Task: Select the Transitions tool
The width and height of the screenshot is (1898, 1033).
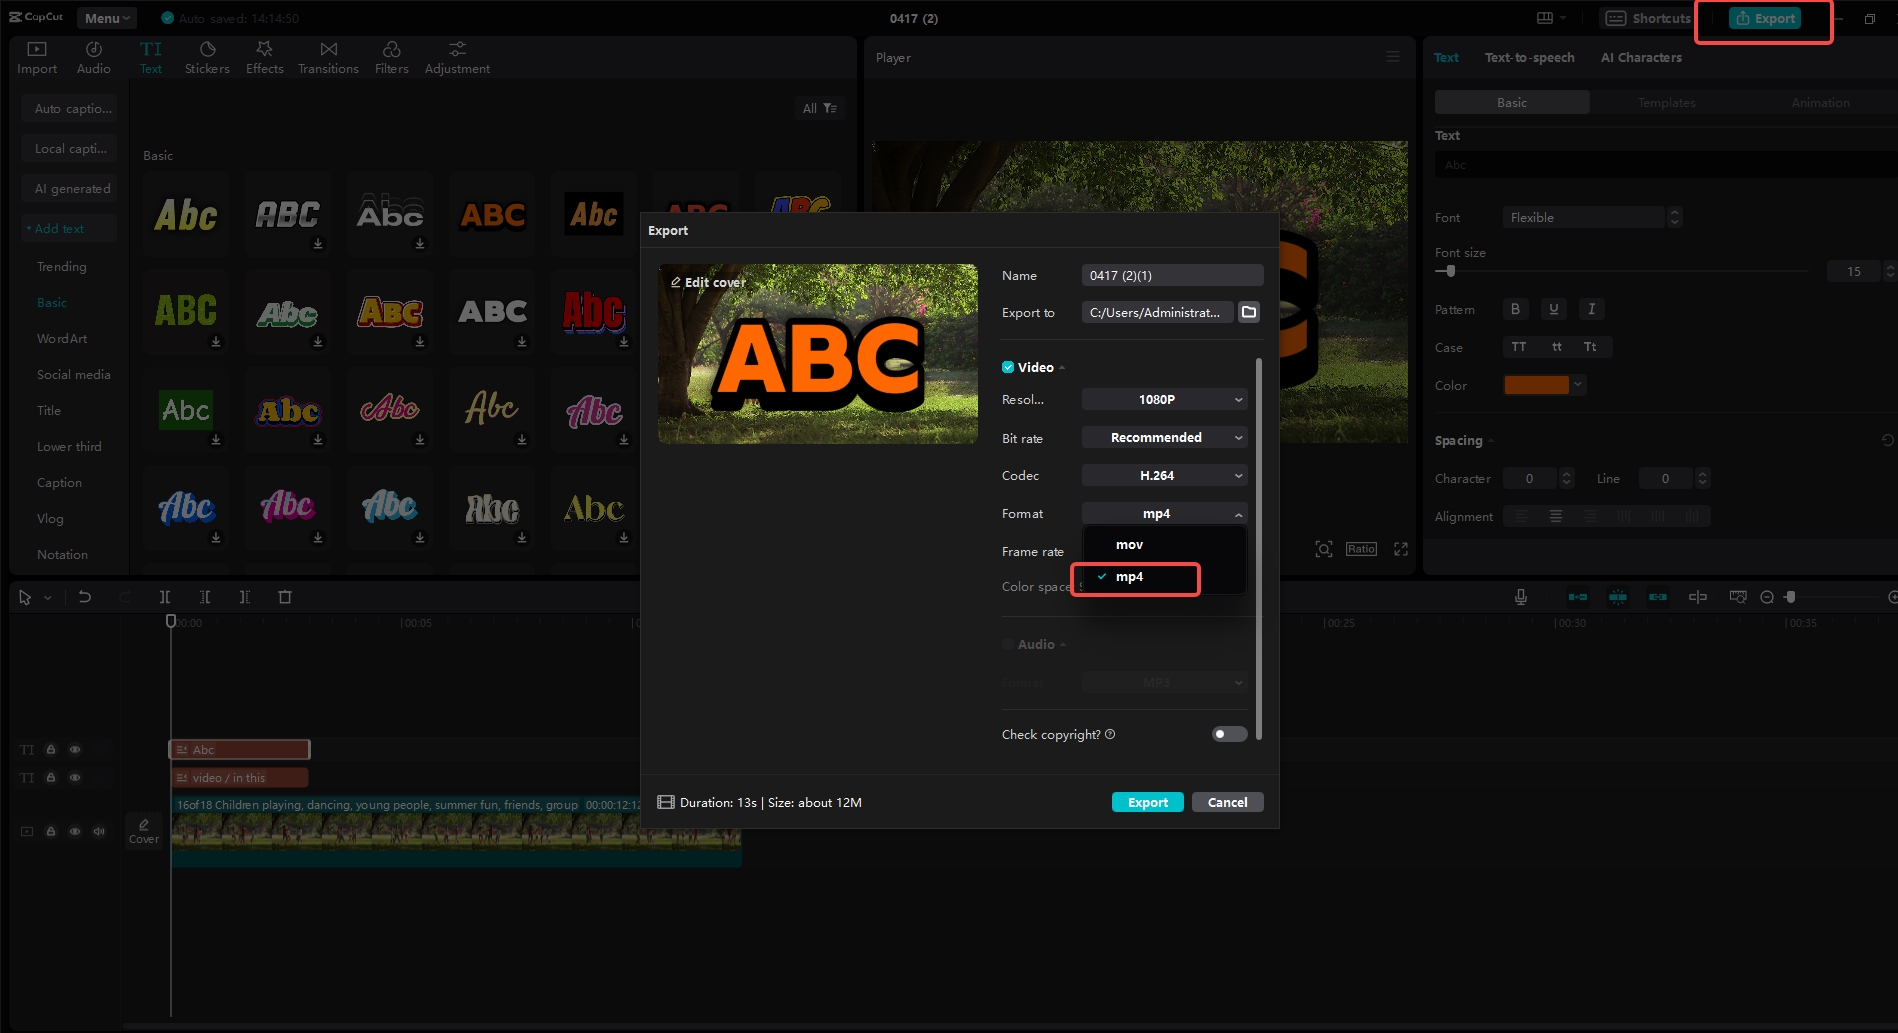Action: (x=328, y=55)
